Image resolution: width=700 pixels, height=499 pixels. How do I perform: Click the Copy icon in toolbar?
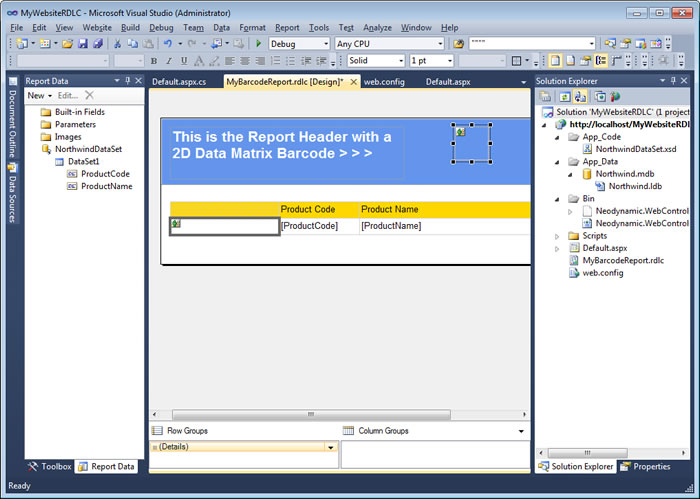[x=133, y=43]
